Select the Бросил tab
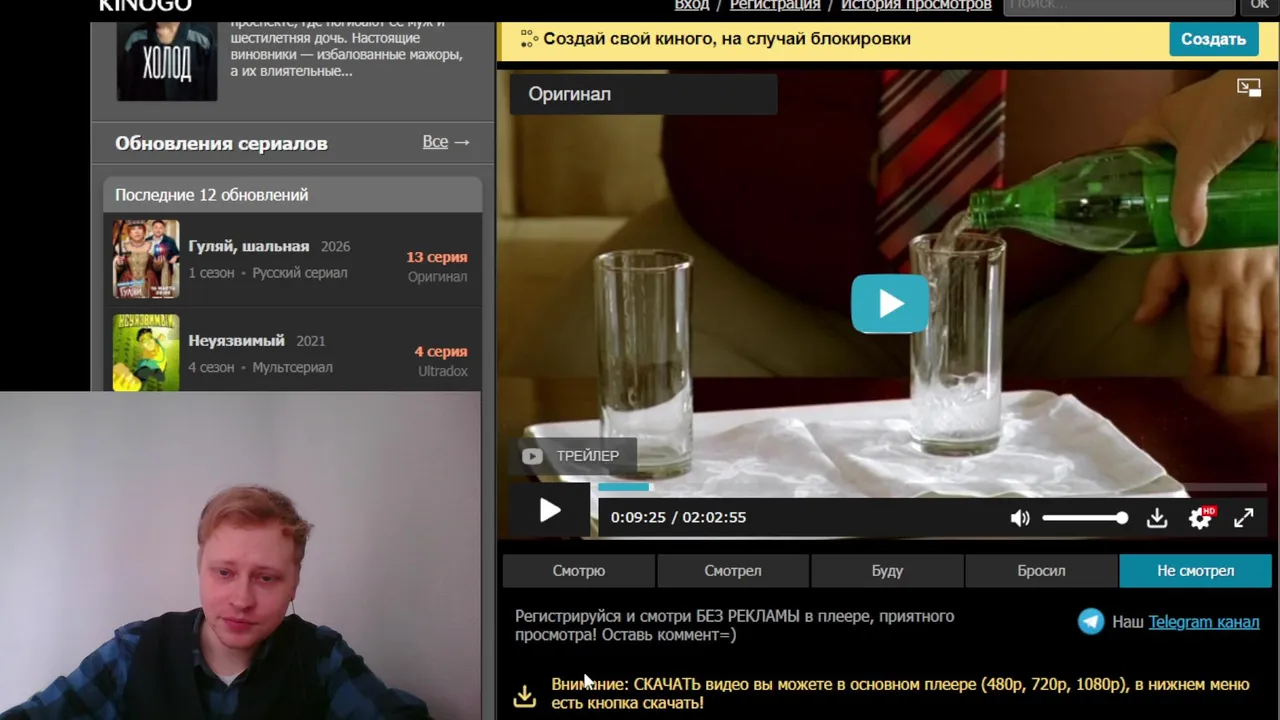Screen dimensions: 1280x720 point(1041,571)
